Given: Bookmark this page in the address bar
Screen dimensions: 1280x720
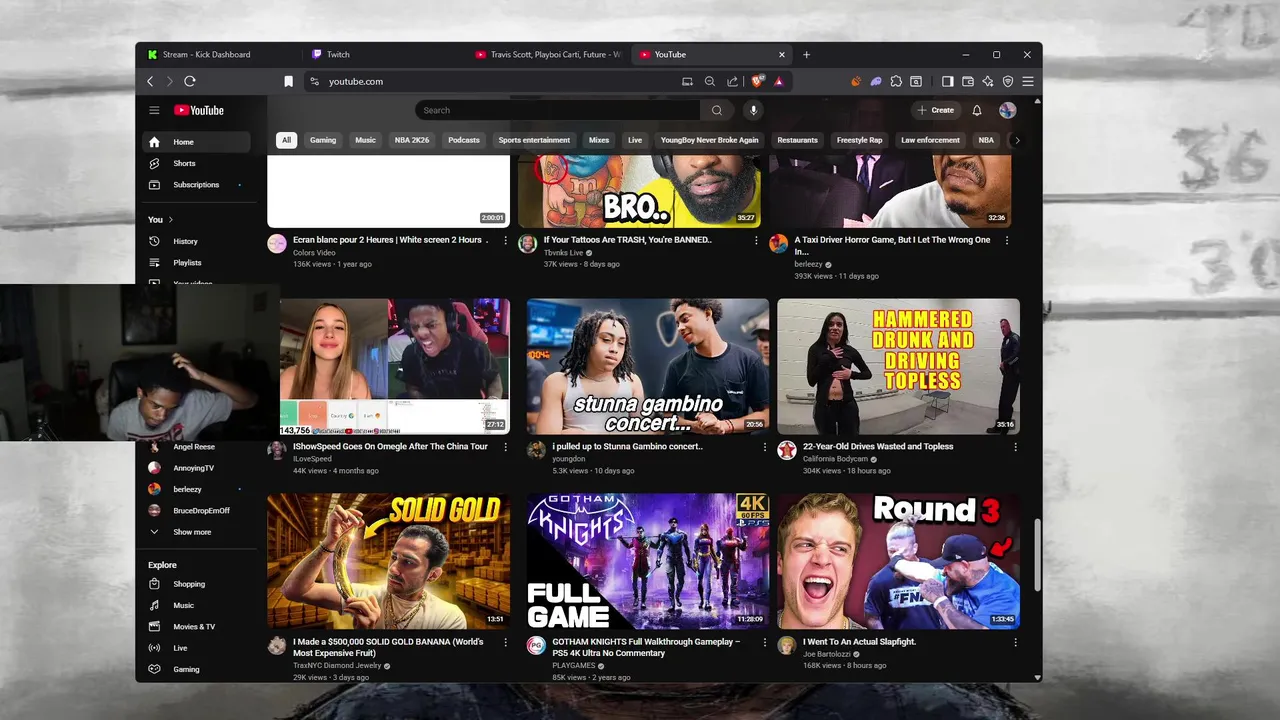Looking at the screenshot, I should pyautogui.click(x=288, y=81).
